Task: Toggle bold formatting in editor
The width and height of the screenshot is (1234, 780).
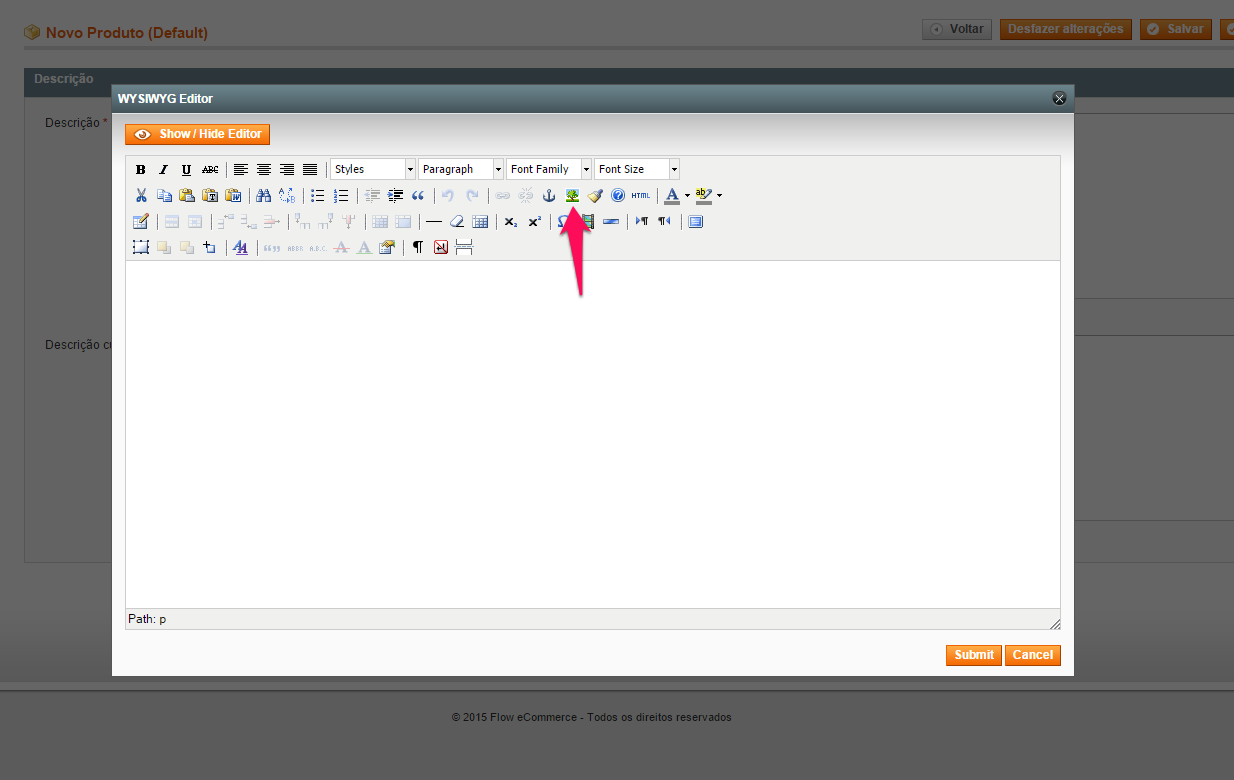Action: [x=141, y=169]
